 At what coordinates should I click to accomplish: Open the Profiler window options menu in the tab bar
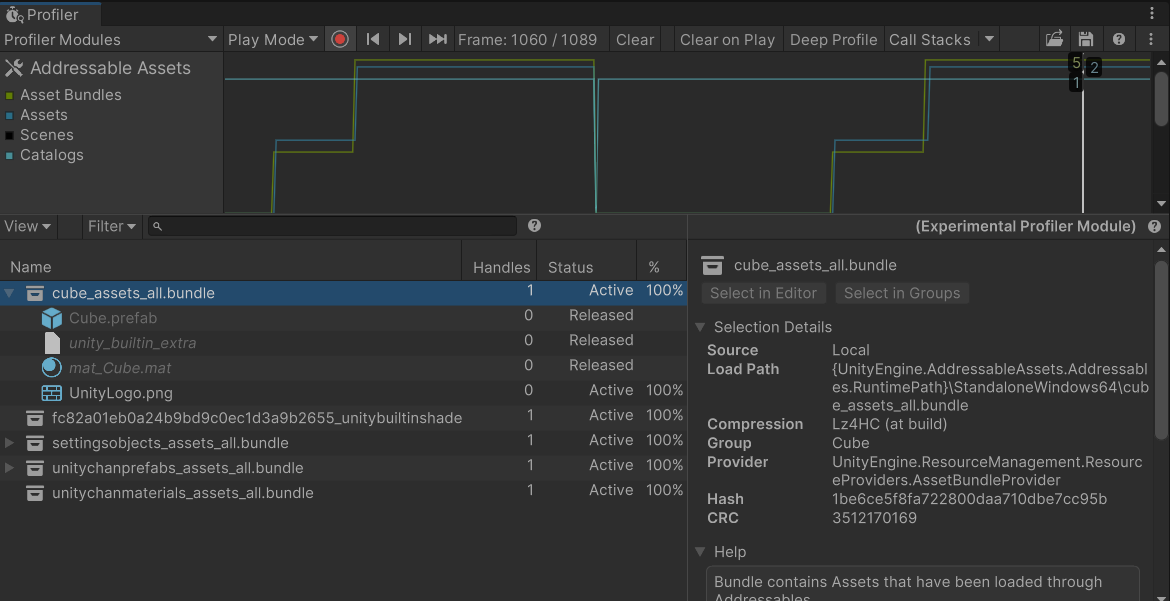click(x=1152, y=13)
